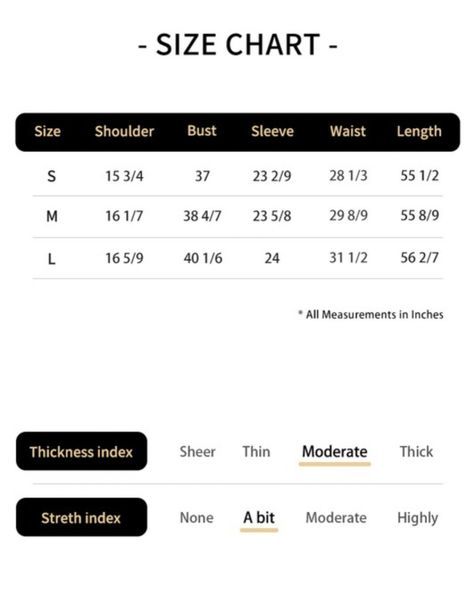Select the L size row label
This screenshot has height=600, width=475.
(51, 259)
